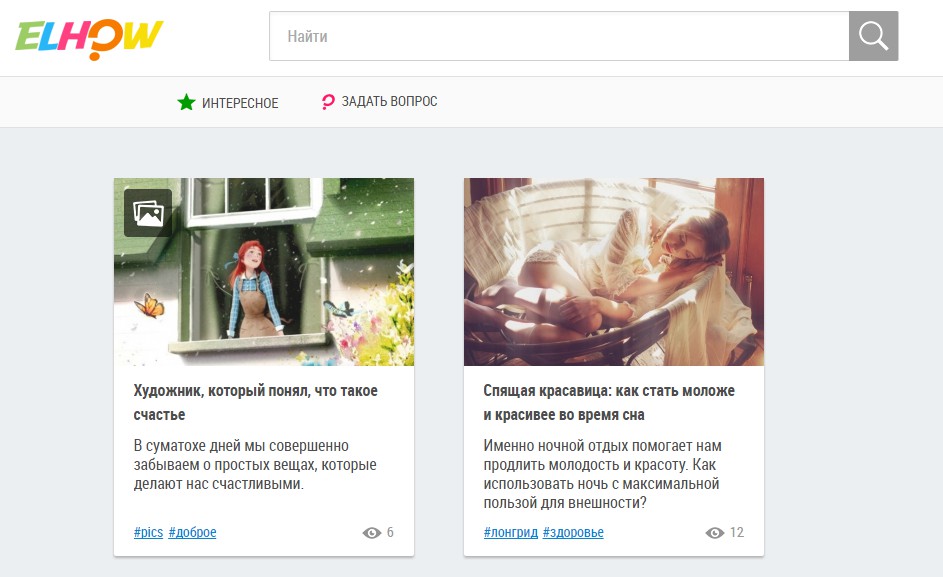Open article Художник, который понял, что такое счастье
Image resolution: width=943 pixels, height=577 pixels.
256,403
